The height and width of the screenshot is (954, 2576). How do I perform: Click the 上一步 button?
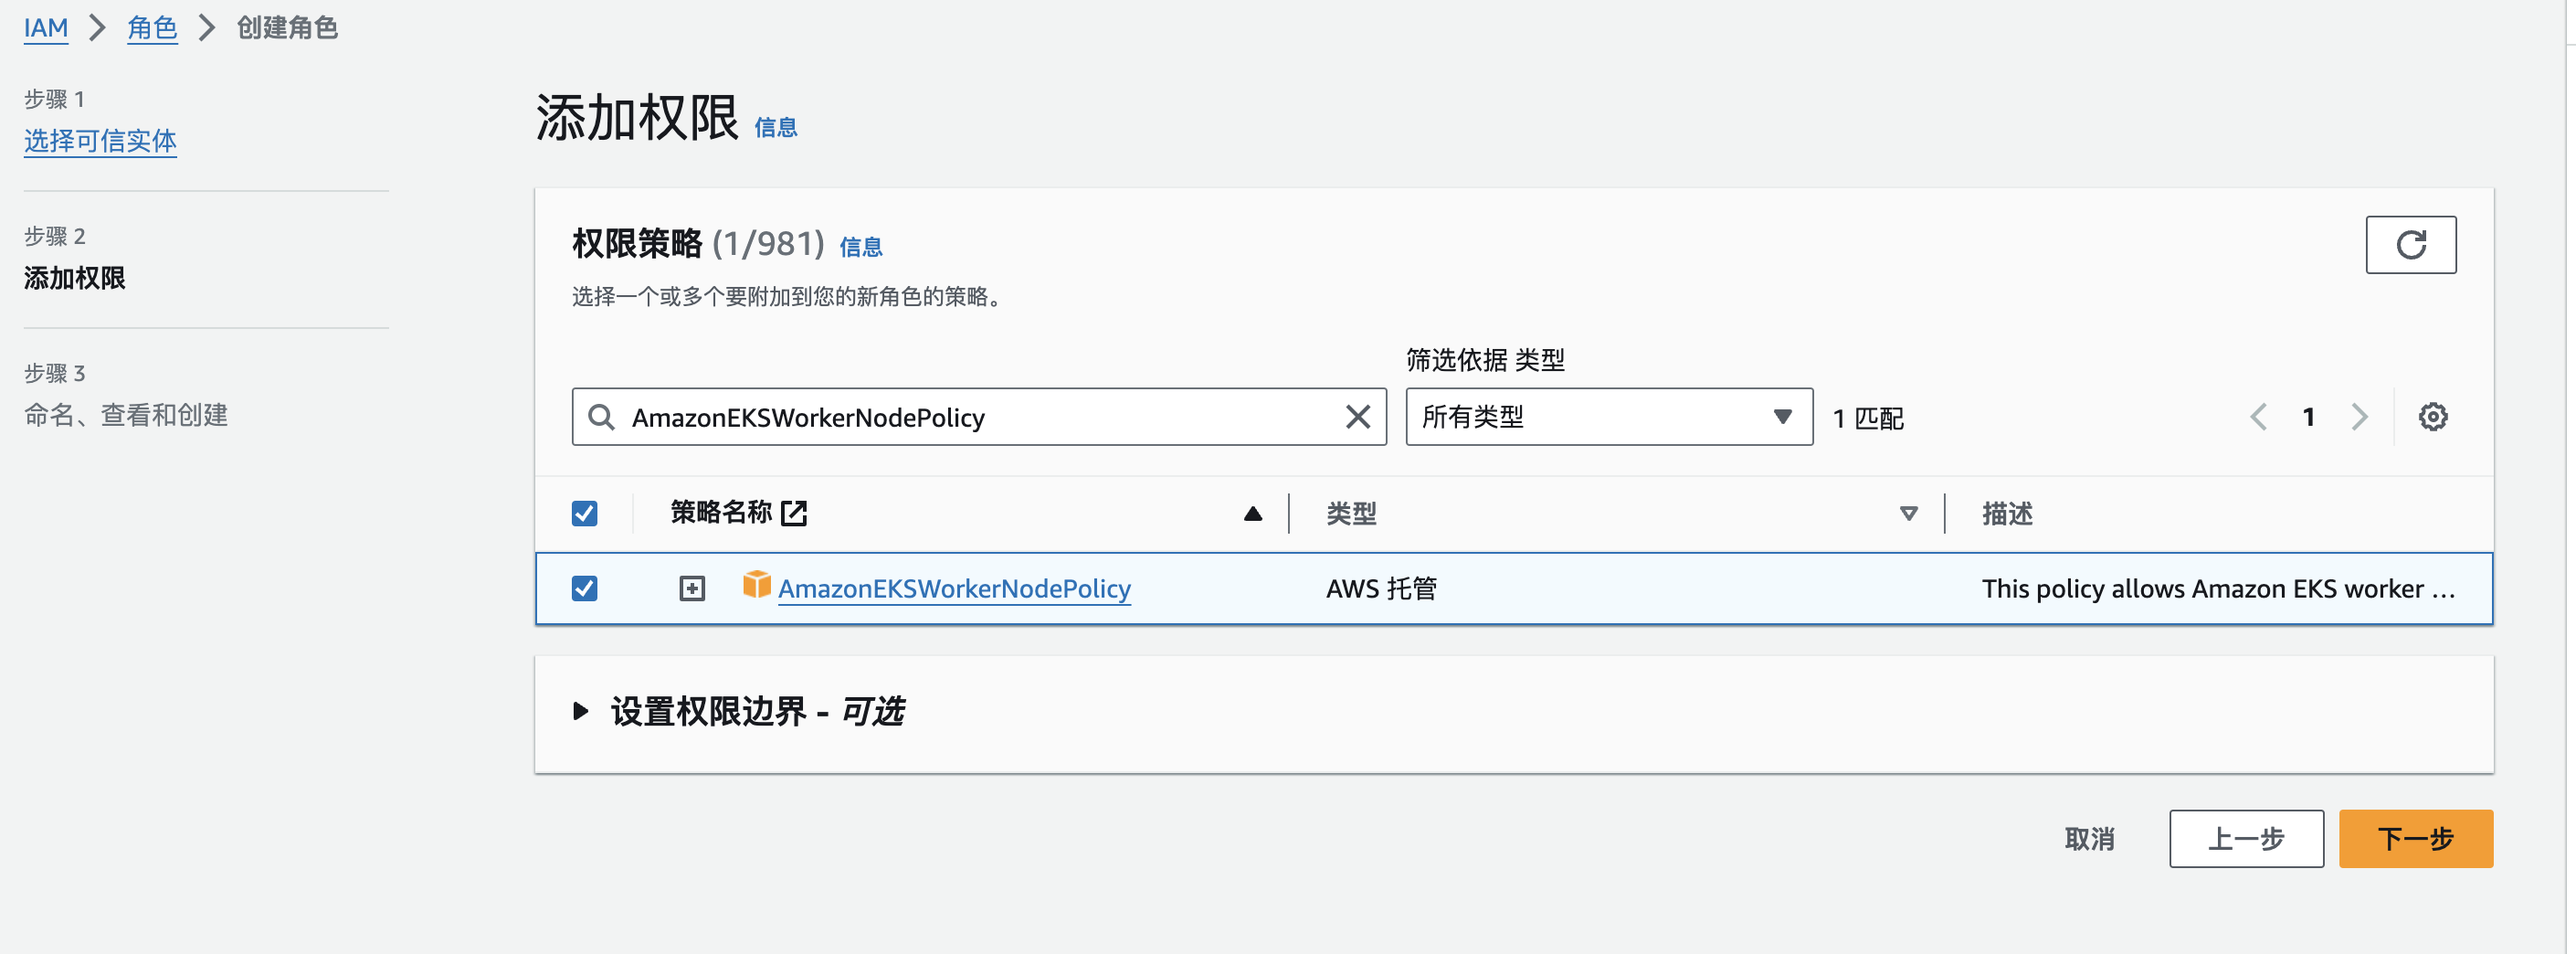click(2245, 839)
